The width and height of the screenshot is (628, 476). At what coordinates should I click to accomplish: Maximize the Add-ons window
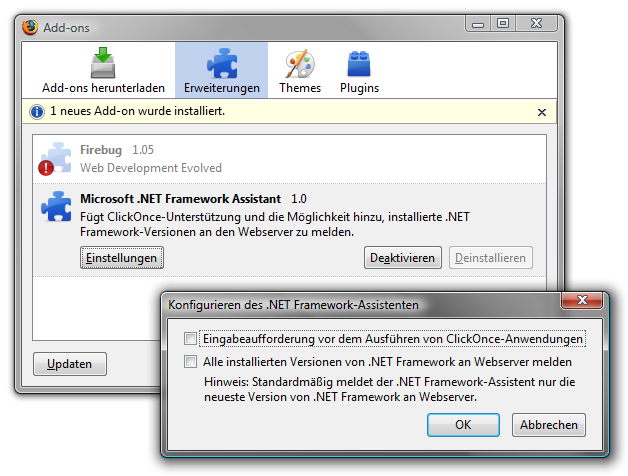tap(502, 22)
